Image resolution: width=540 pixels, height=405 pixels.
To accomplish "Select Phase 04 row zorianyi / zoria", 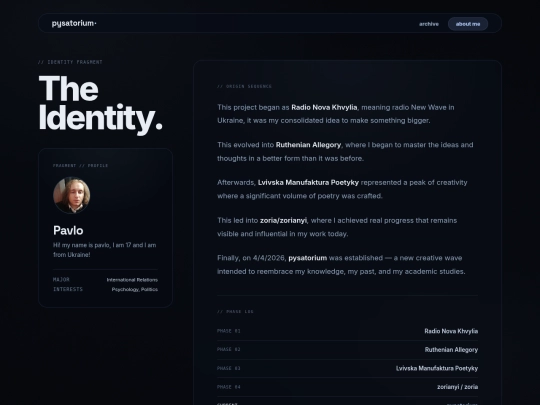I will click(347, 387).
